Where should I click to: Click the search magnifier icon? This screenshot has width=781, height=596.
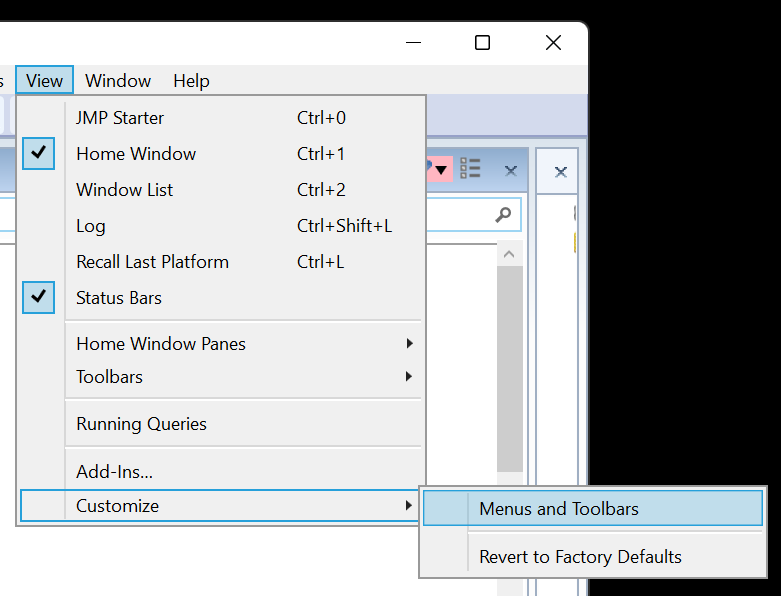click(x=503, y=215)
